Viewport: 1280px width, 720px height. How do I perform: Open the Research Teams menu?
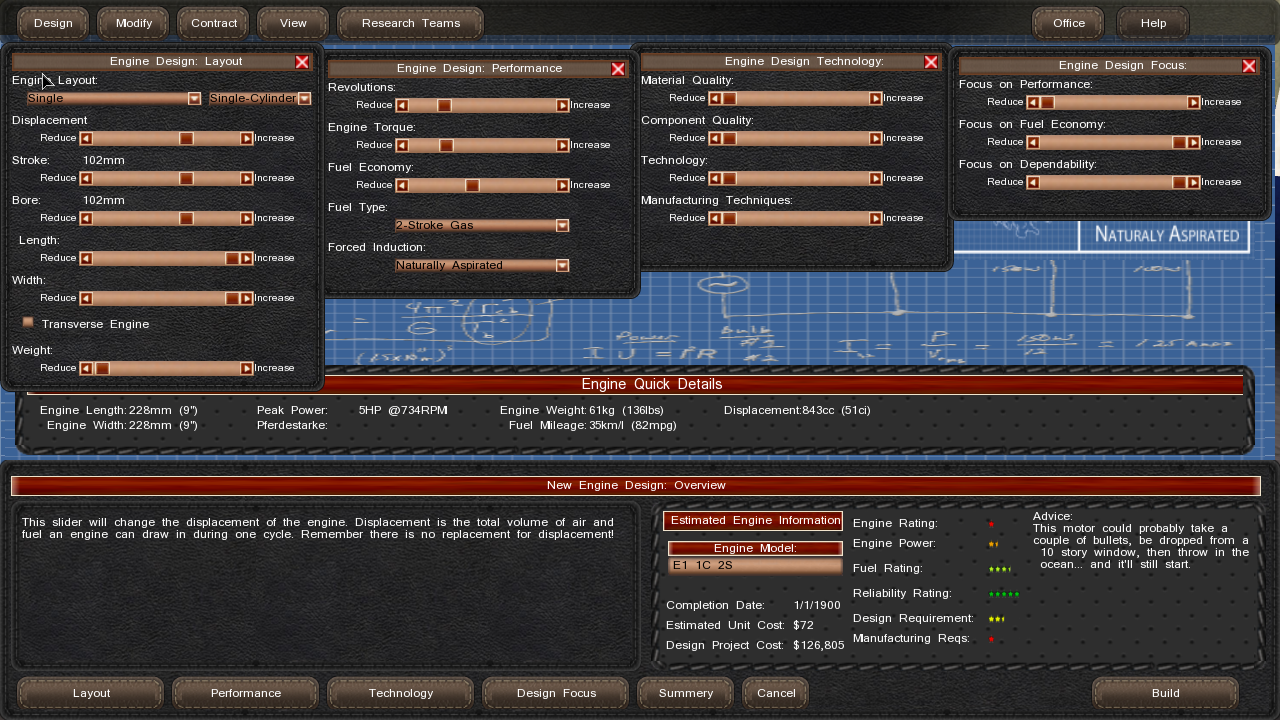[410, 23]
